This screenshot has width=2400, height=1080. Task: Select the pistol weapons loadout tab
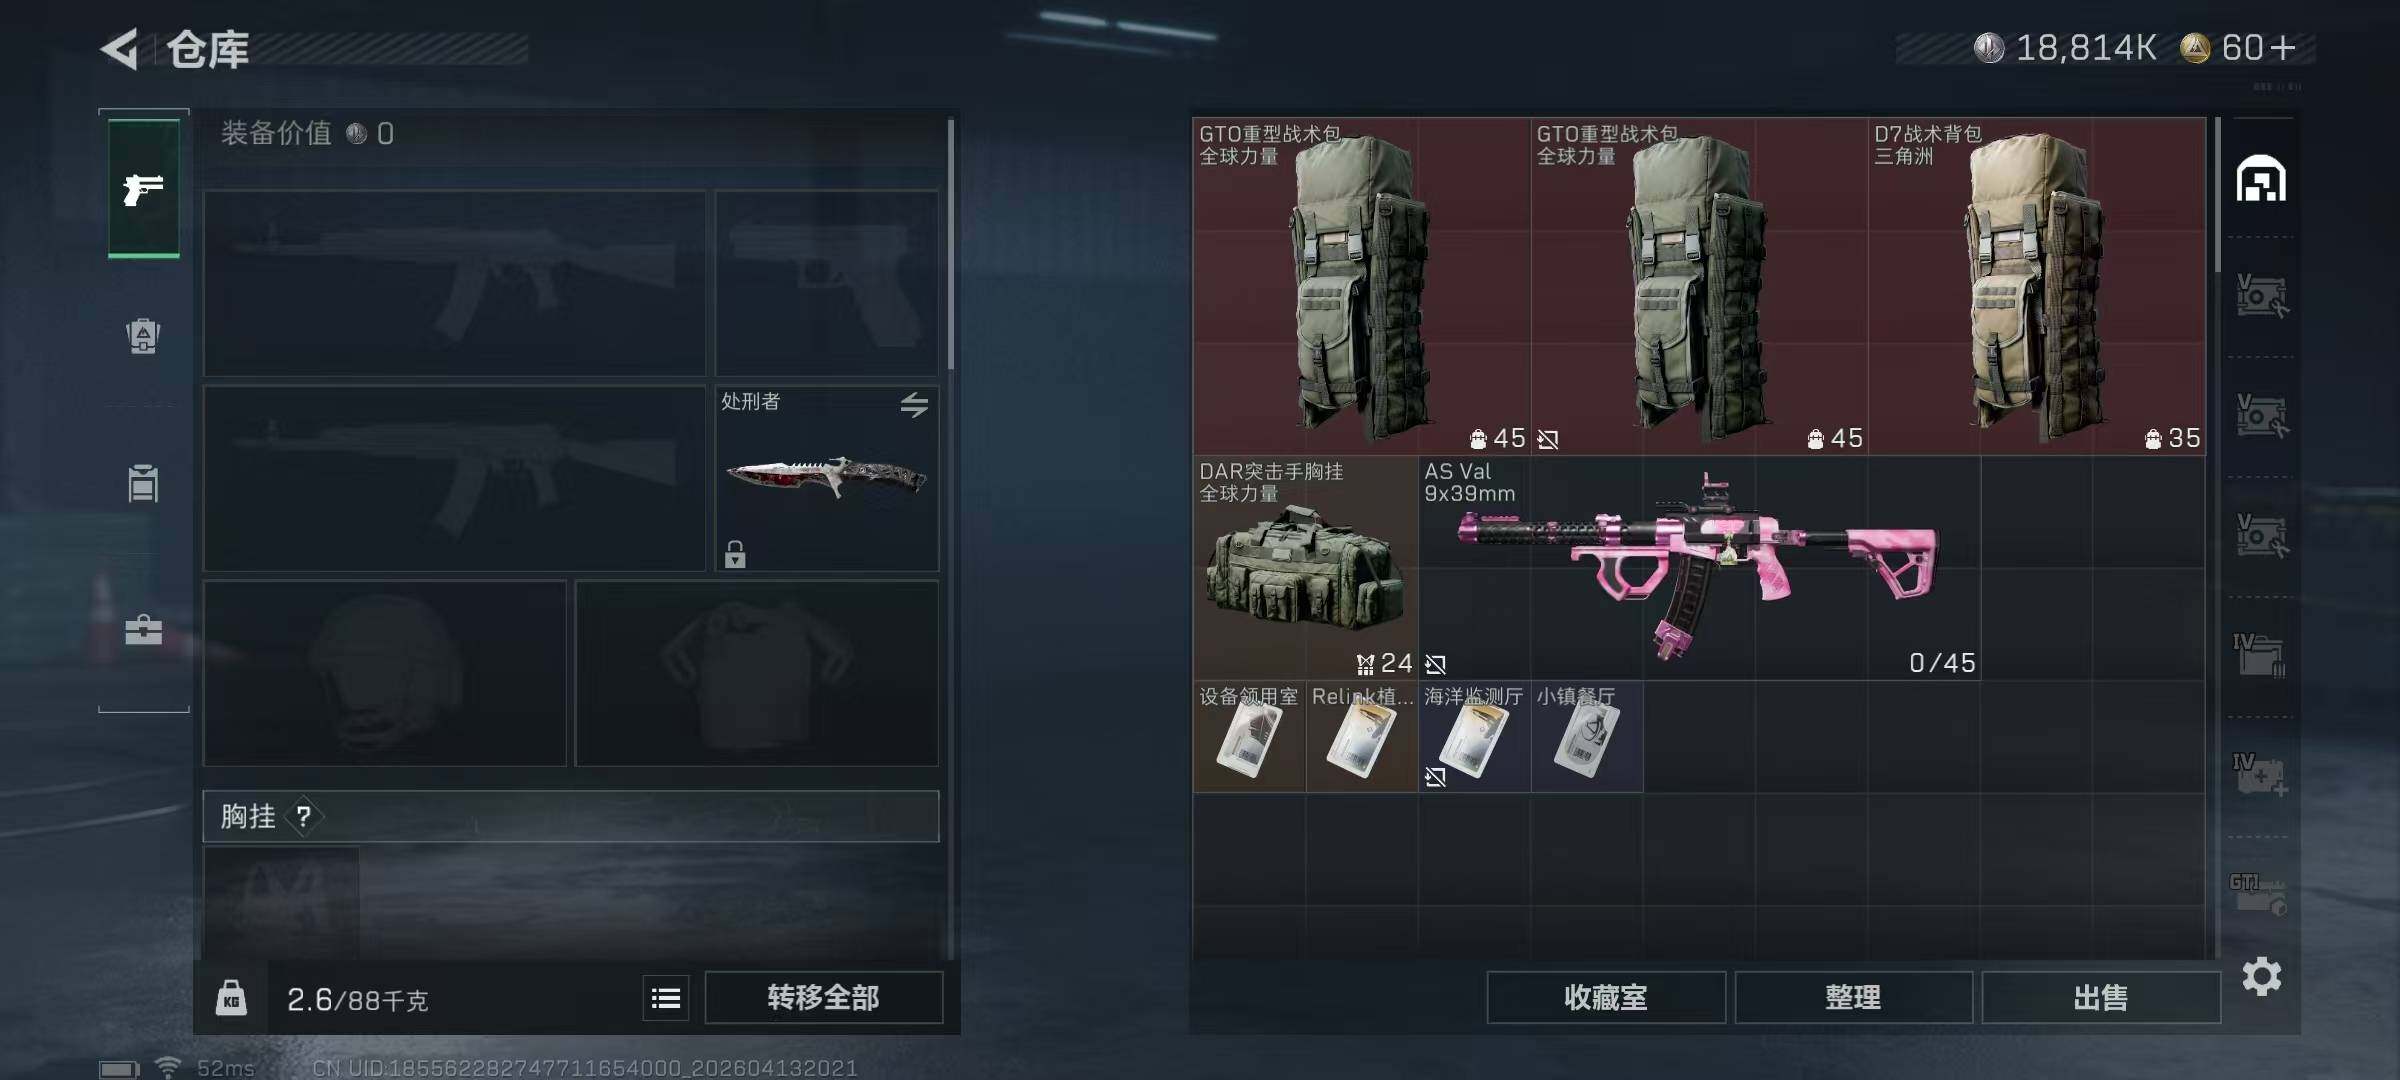144,189
